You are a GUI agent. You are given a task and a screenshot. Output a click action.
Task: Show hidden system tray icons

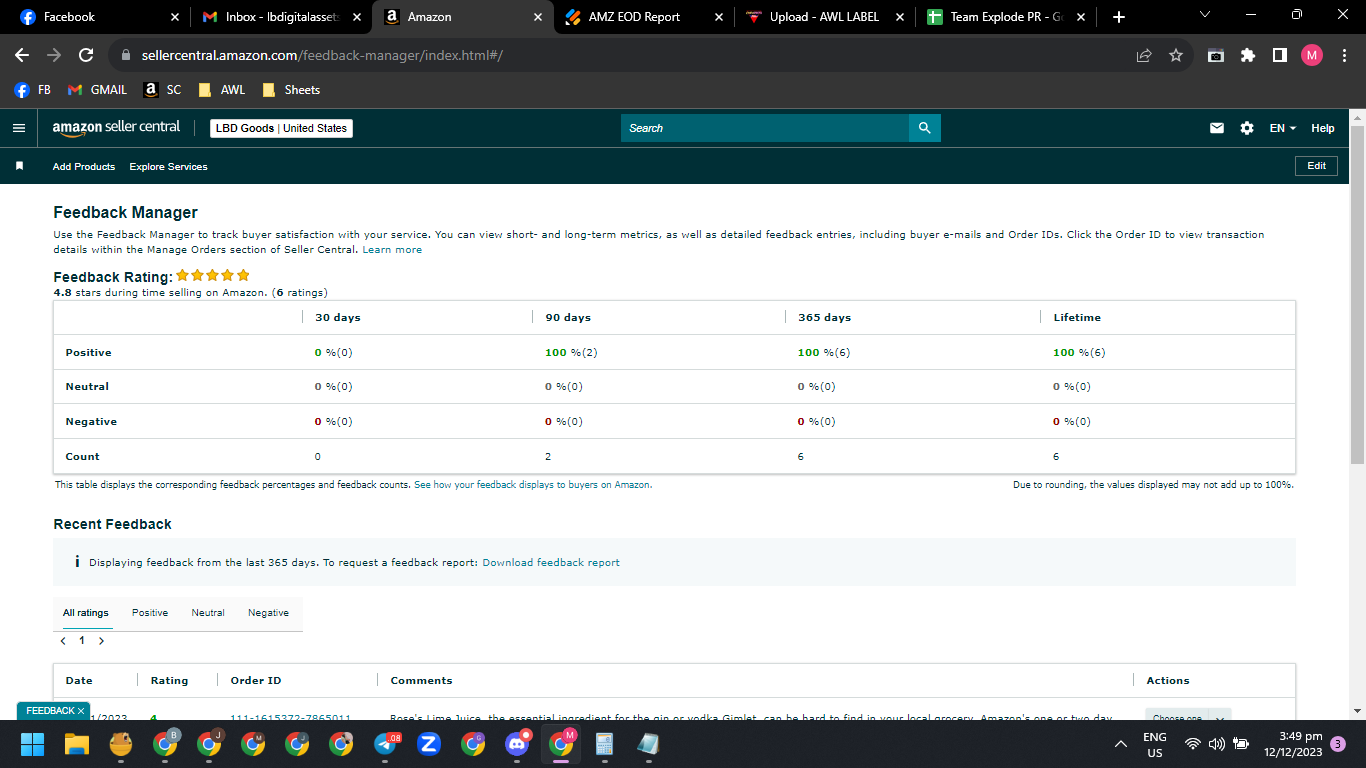[1121, 744]
